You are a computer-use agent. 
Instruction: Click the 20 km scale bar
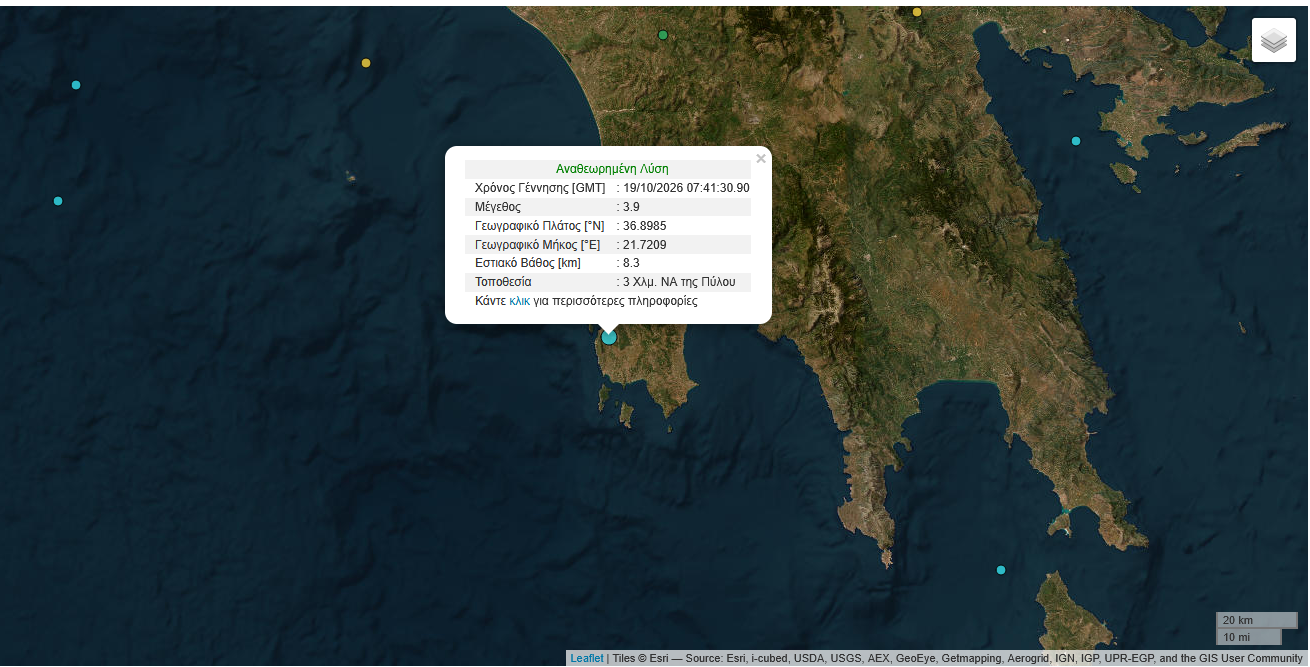pos(1256,620)
